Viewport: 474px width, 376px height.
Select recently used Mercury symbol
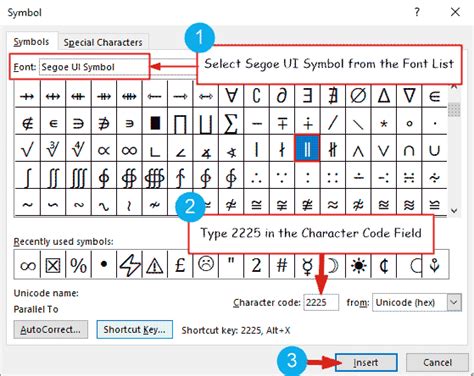[307, 265]
